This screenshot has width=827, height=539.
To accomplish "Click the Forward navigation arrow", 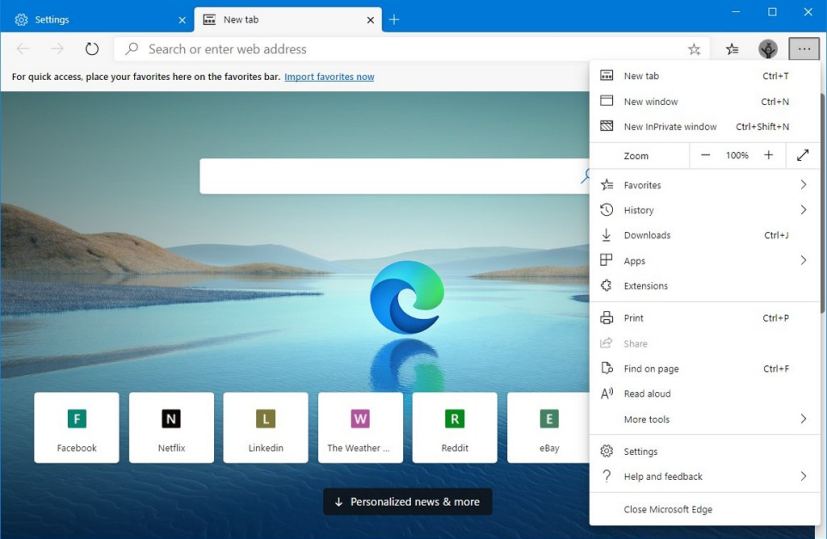I will 57,49.
